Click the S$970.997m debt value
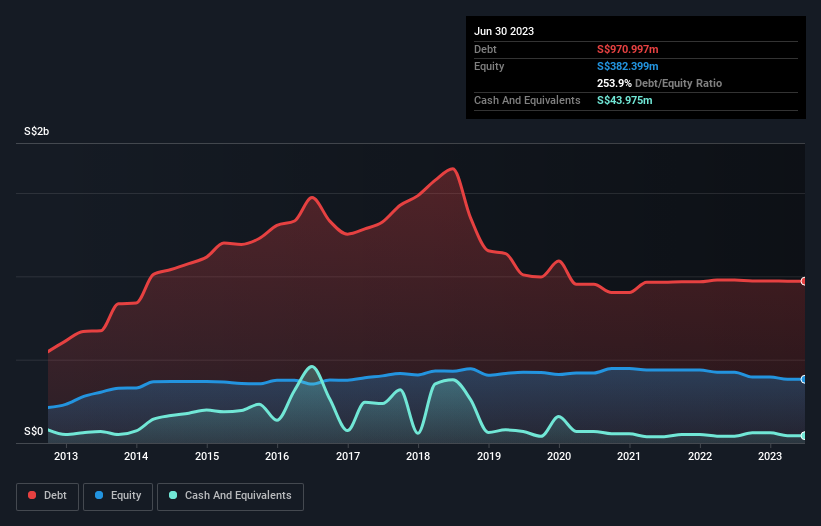The width and height of the screenshot is (821, 526). pyautogui.click(x=627, y=49)
